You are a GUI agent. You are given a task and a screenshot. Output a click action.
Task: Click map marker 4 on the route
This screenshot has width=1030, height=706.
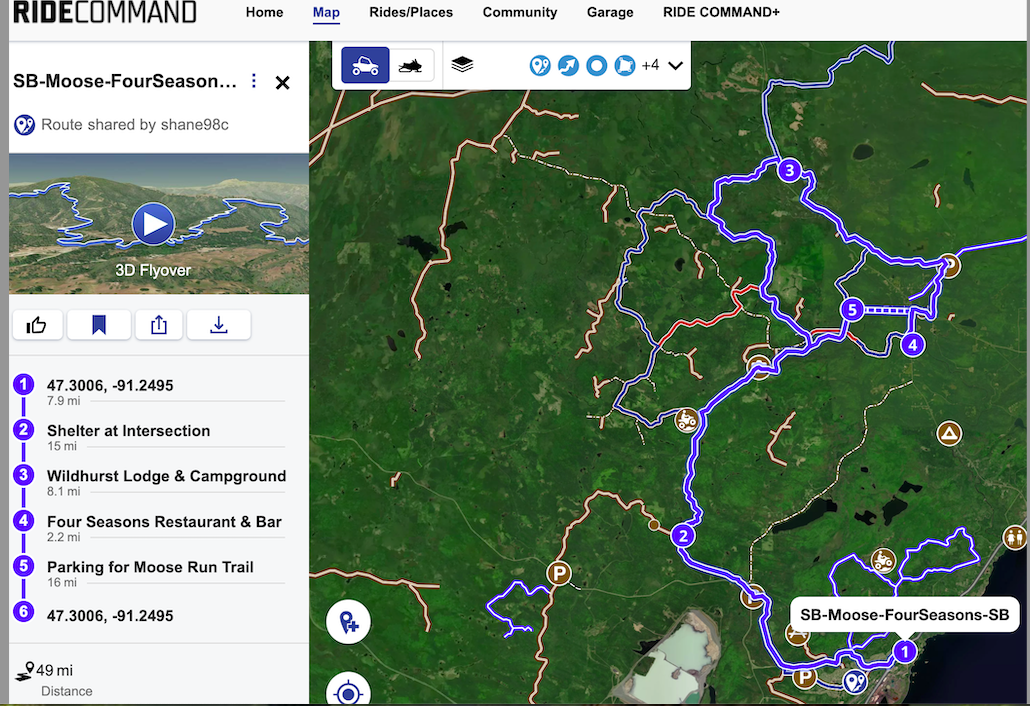pos(912,344)
